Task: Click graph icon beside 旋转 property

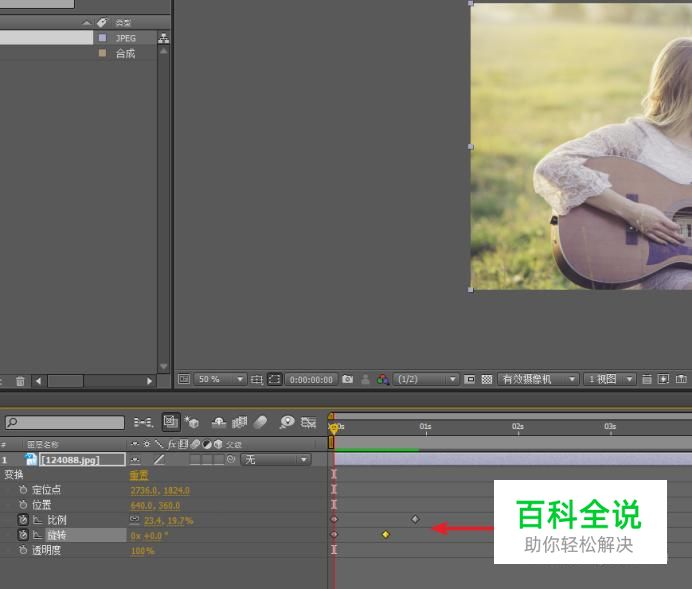Action: click(38, 535)
